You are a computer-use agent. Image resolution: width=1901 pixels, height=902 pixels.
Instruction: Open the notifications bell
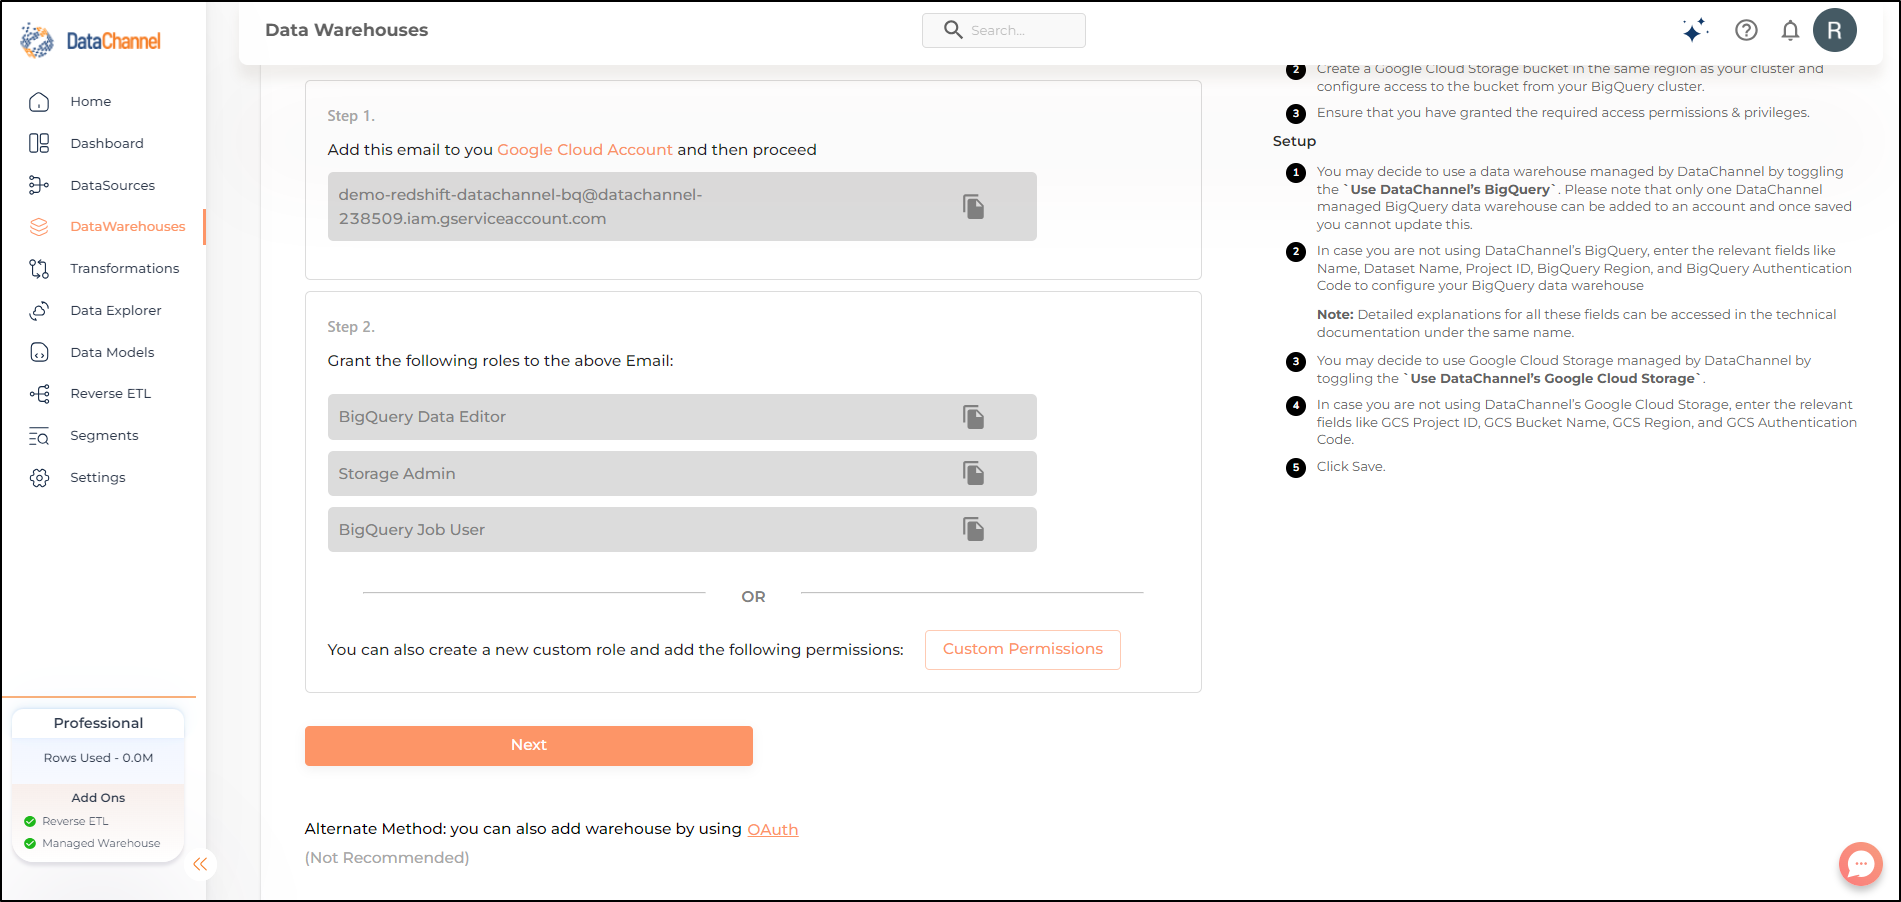1790,30
